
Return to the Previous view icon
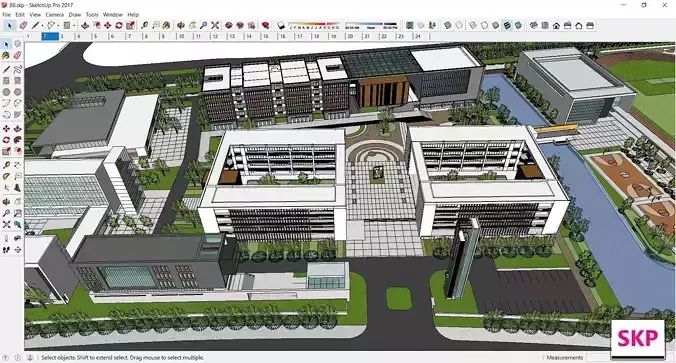17,225
